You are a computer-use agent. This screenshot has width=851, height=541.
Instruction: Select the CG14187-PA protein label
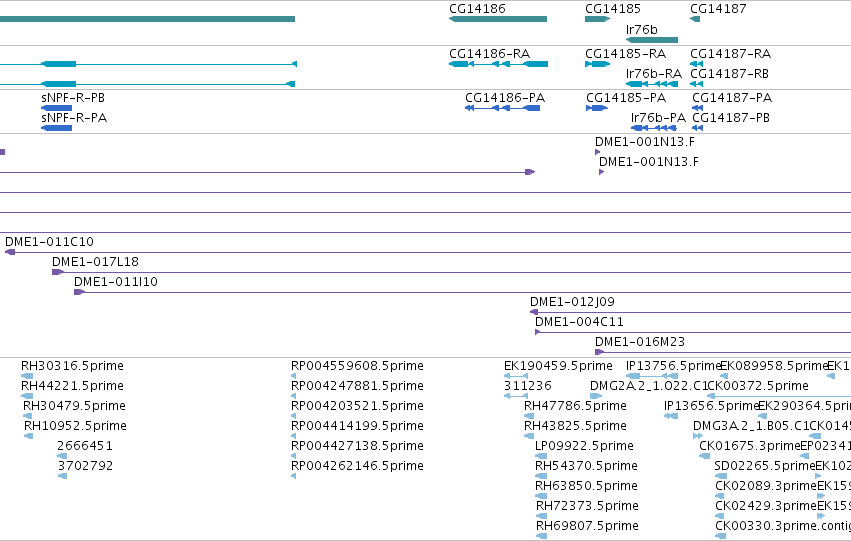[732, 98]
